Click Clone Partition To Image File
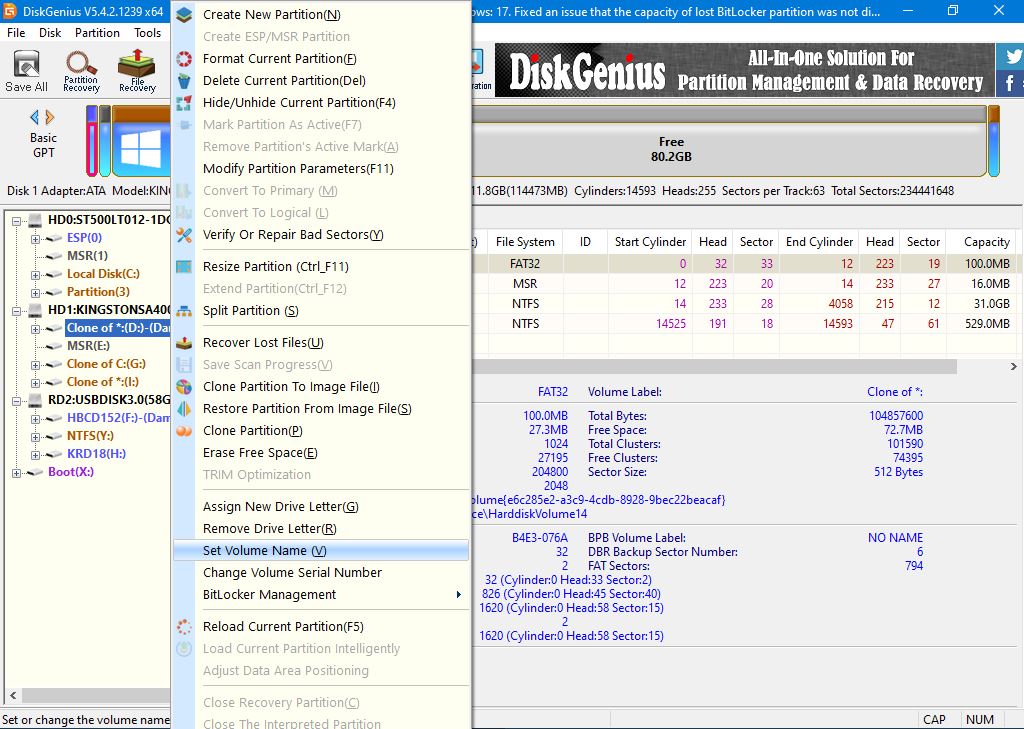The height and width of the screenshot is (729, 1024). coord(291,387)
